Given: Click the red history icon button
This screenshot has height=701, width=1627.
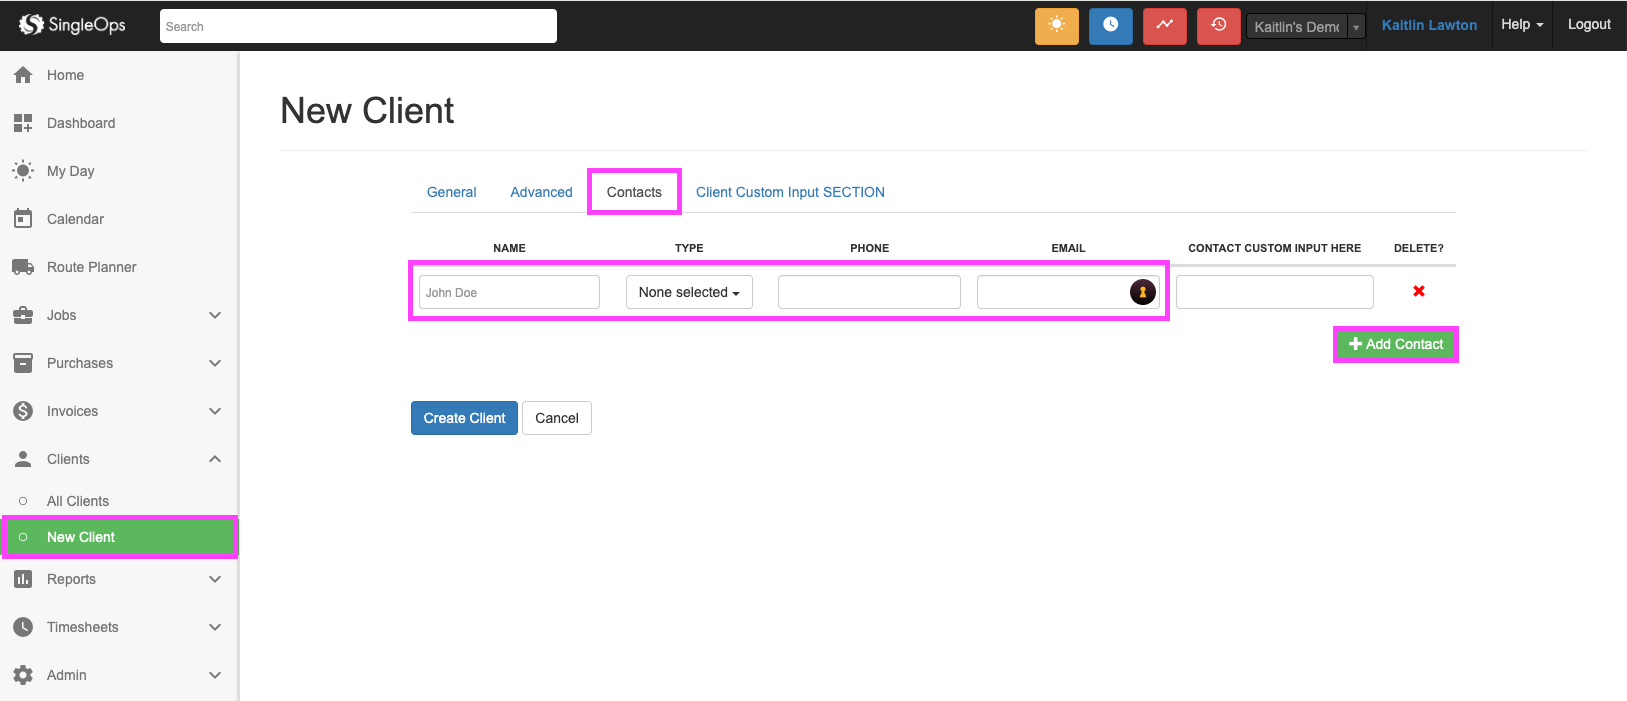Looking at the screenshot, I should point(1218,26).
